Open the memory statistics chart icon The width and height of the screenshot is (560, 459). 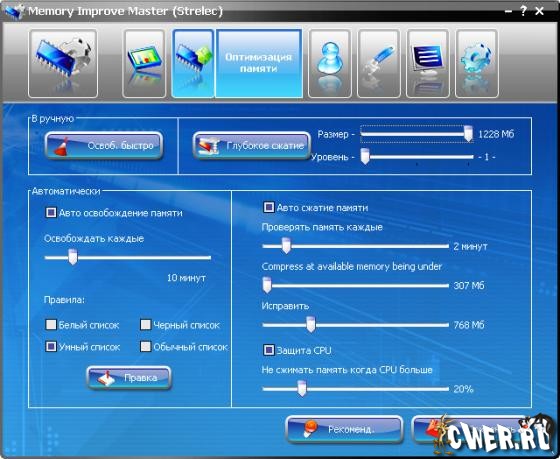coord(144,64)
